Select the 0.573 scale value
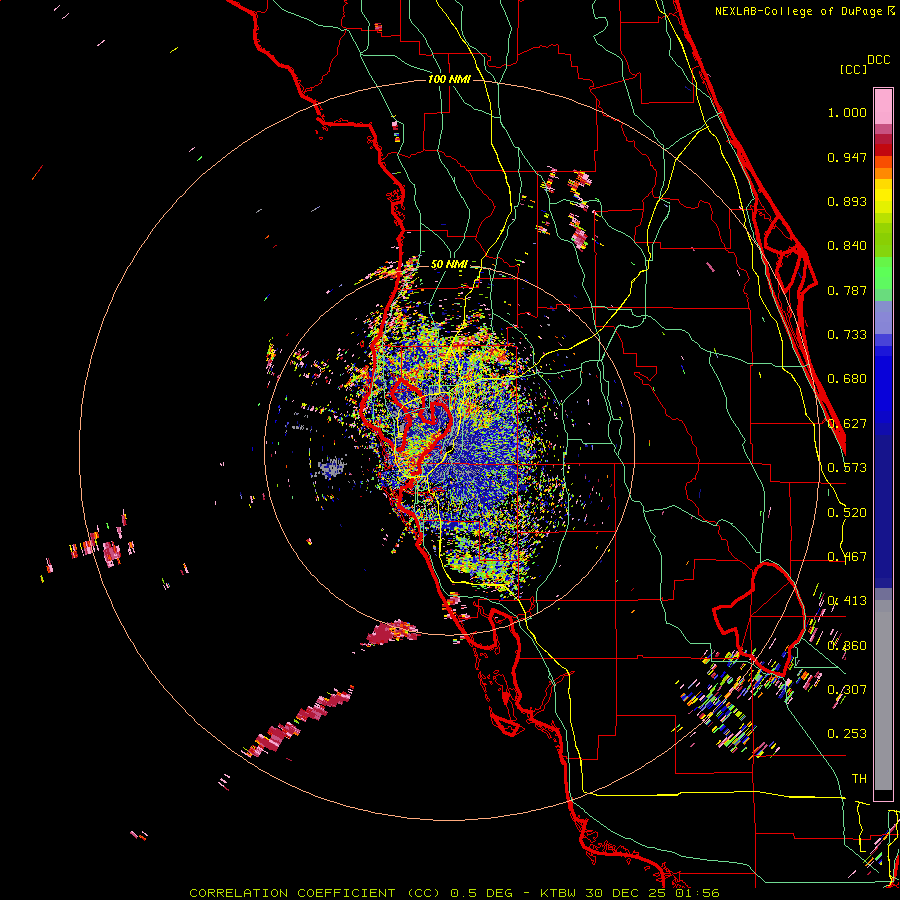Image resolution: width=900 pixels, height=900 pixels. (x=847, y=468)
